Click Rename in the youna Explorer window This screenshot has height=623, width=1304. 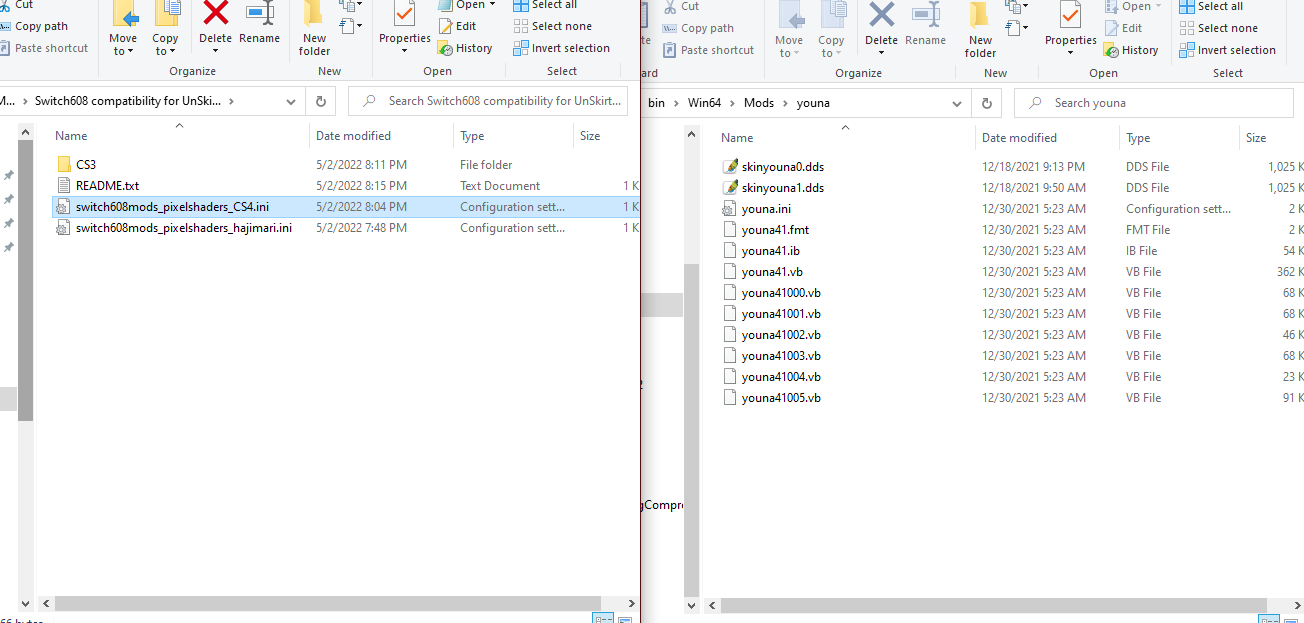tap(926, 26)
